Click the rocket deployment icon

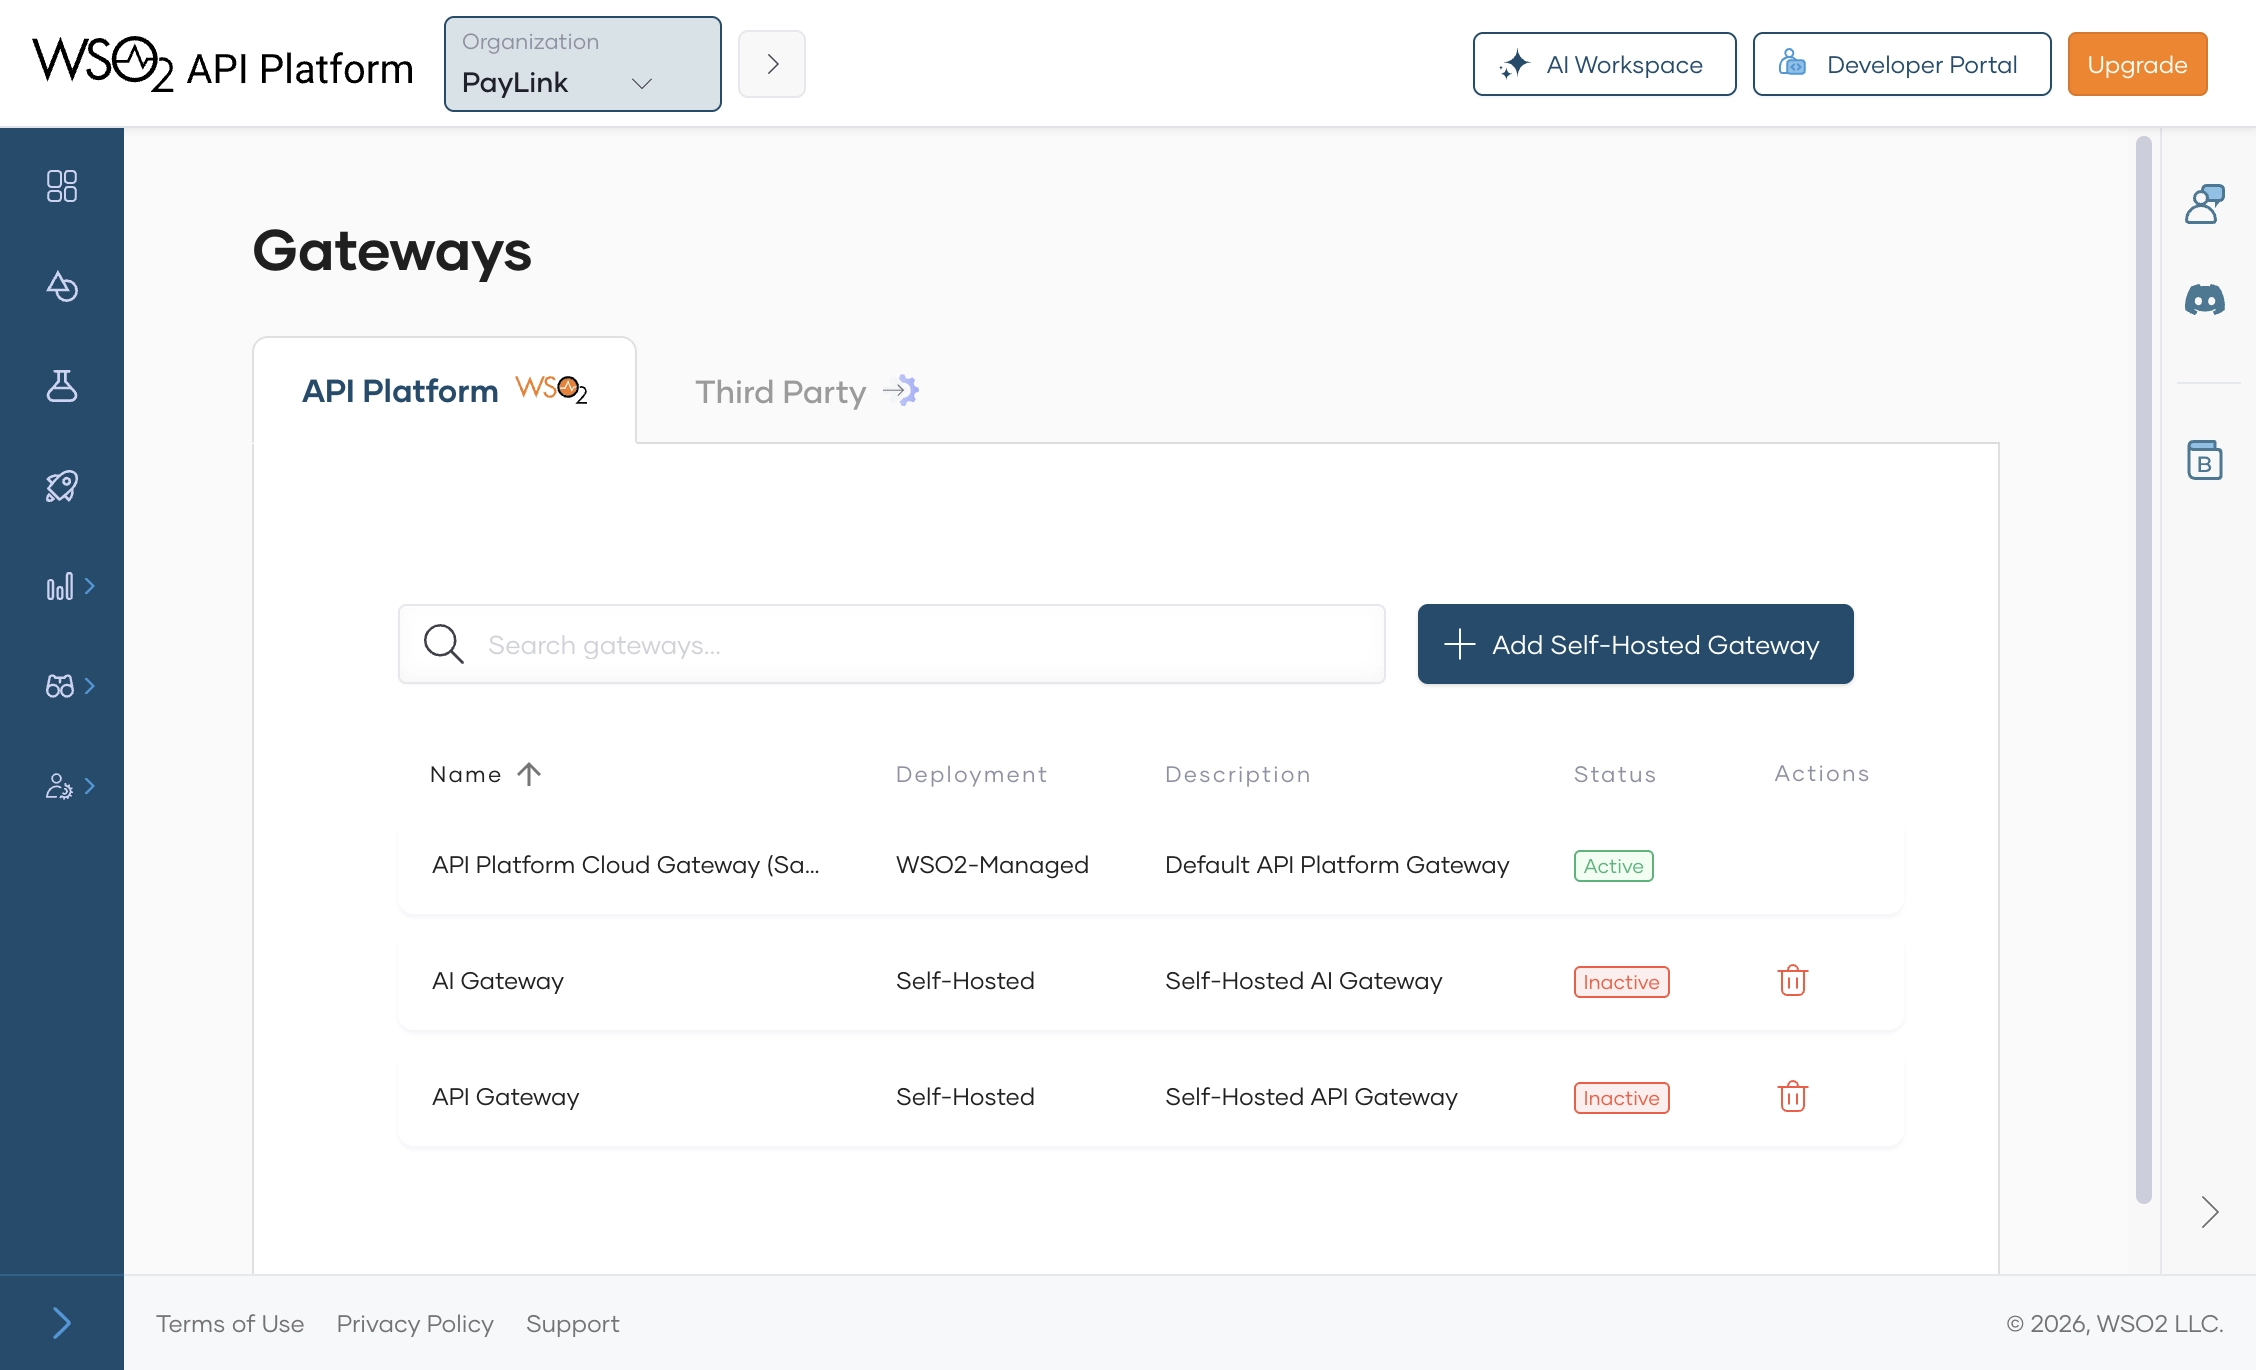60,486
